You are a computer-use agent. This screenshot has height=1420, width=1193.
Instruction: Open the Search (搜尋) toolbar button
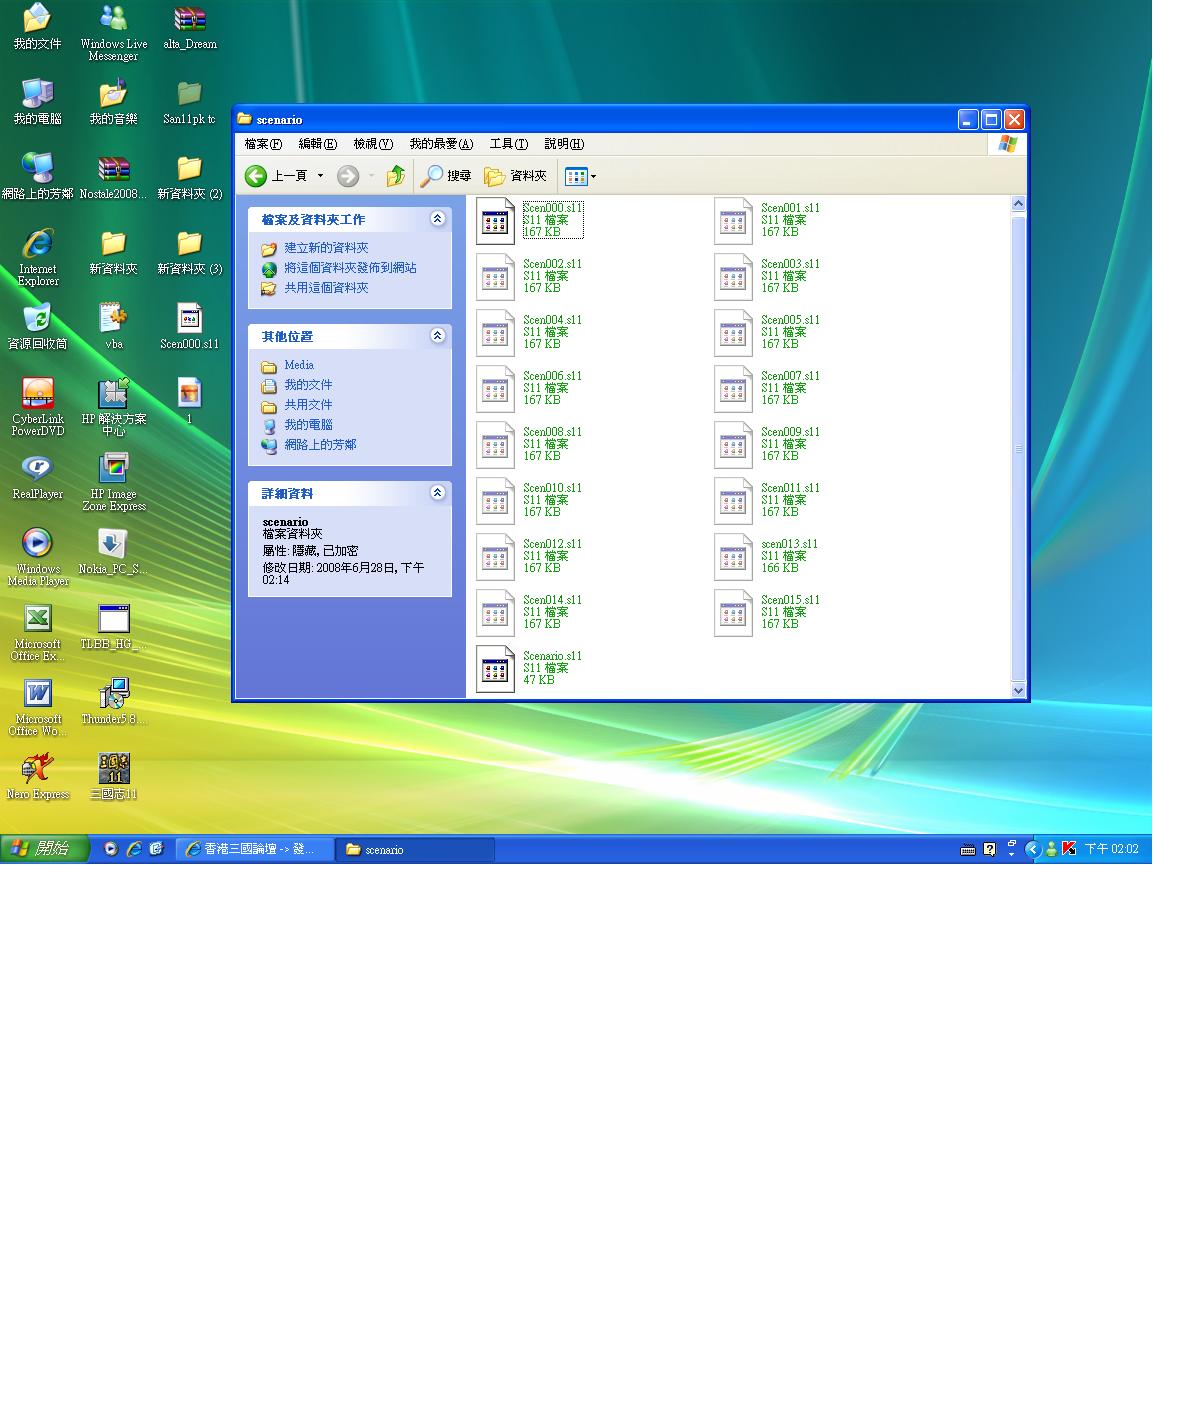pos(445,176)
